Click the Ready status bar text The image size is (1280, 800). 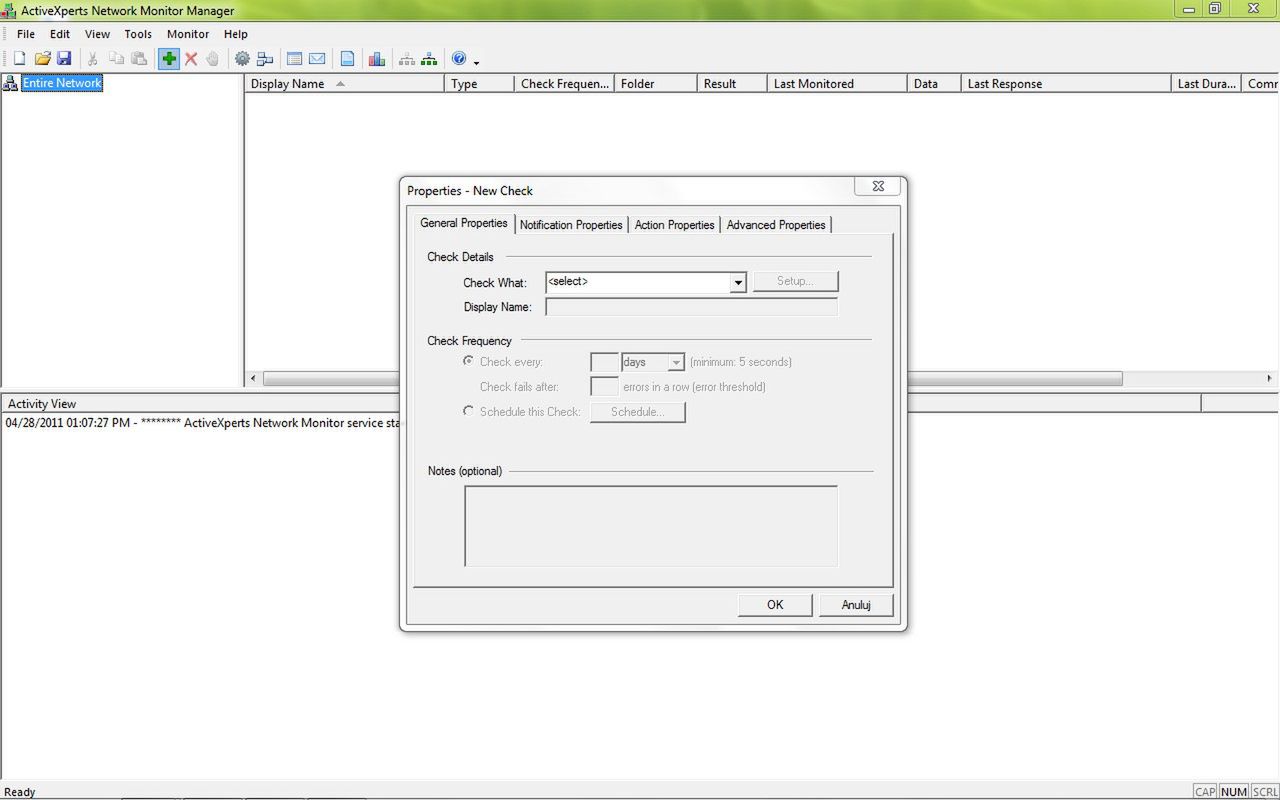pyautogui.click(x=20, y=792)
